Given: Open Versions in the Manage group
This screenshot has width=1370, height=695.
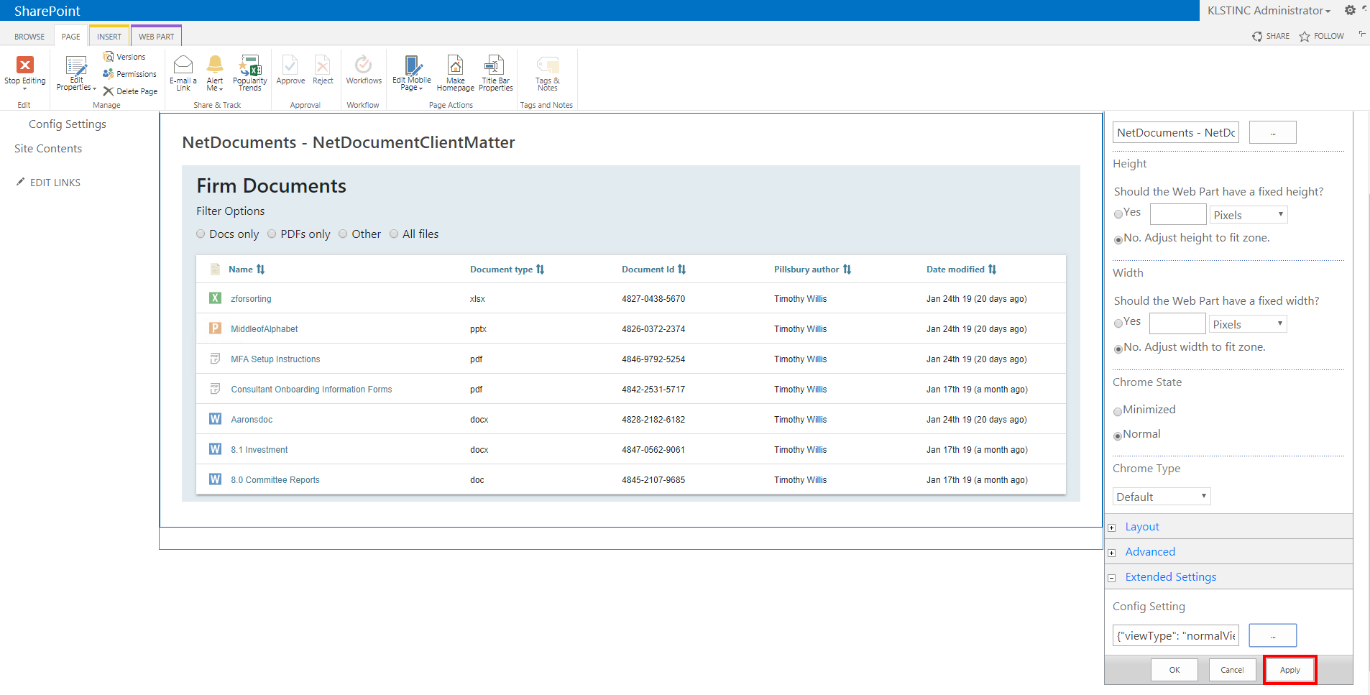Looking at the screenshot, I should [124, 57].
